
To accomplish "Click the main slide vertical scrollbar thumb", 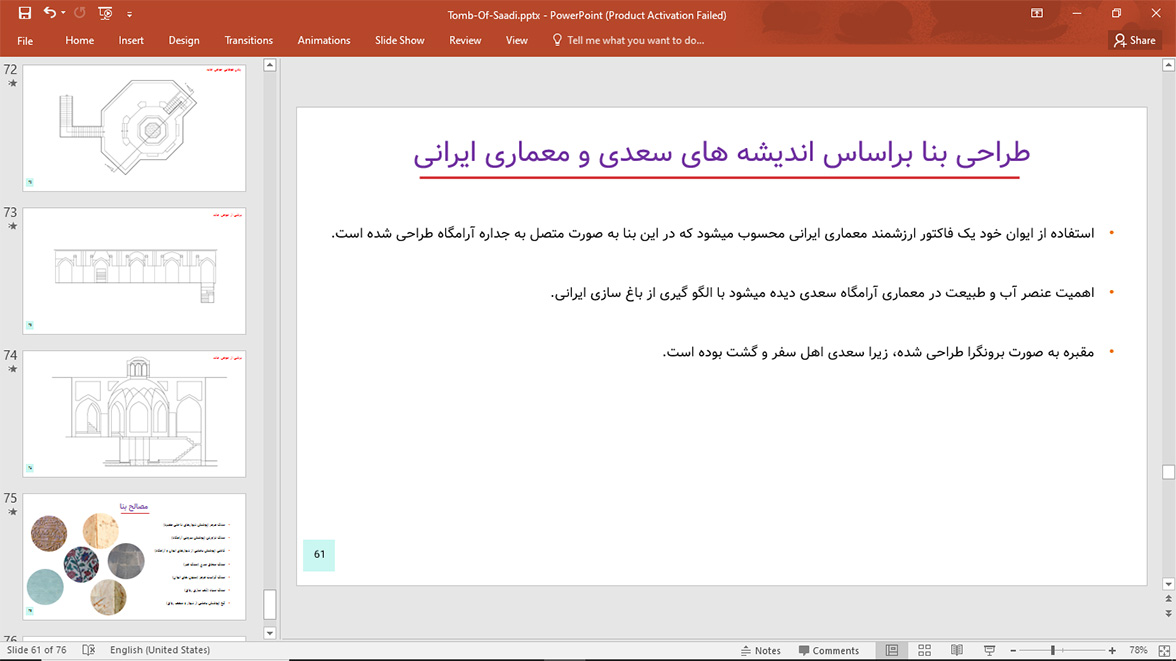I will tap(1168, 472).
